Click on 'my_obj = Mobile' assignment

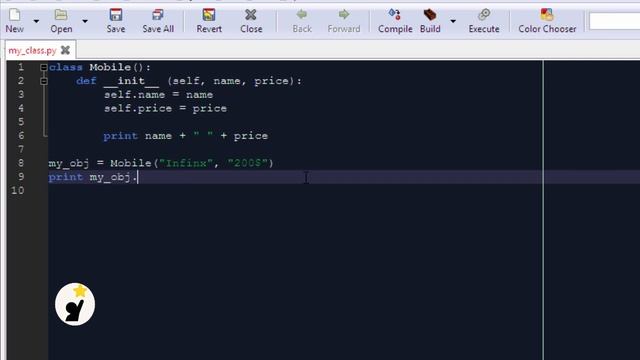tap(100, 163)
